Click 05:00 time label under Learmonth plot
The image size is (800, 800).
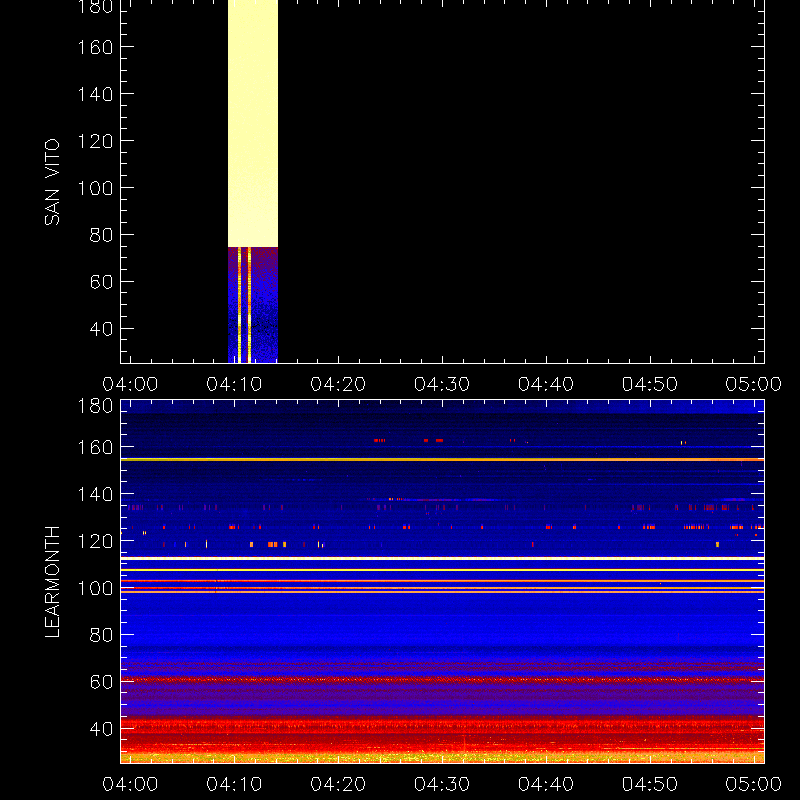pos(754,784)
